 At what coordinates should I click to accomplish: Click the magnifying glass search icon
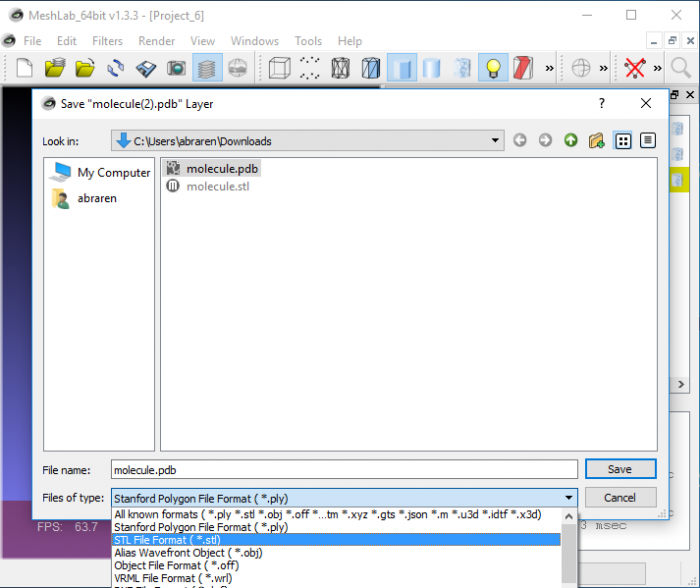pyautogui.click(x=681, y=68)
